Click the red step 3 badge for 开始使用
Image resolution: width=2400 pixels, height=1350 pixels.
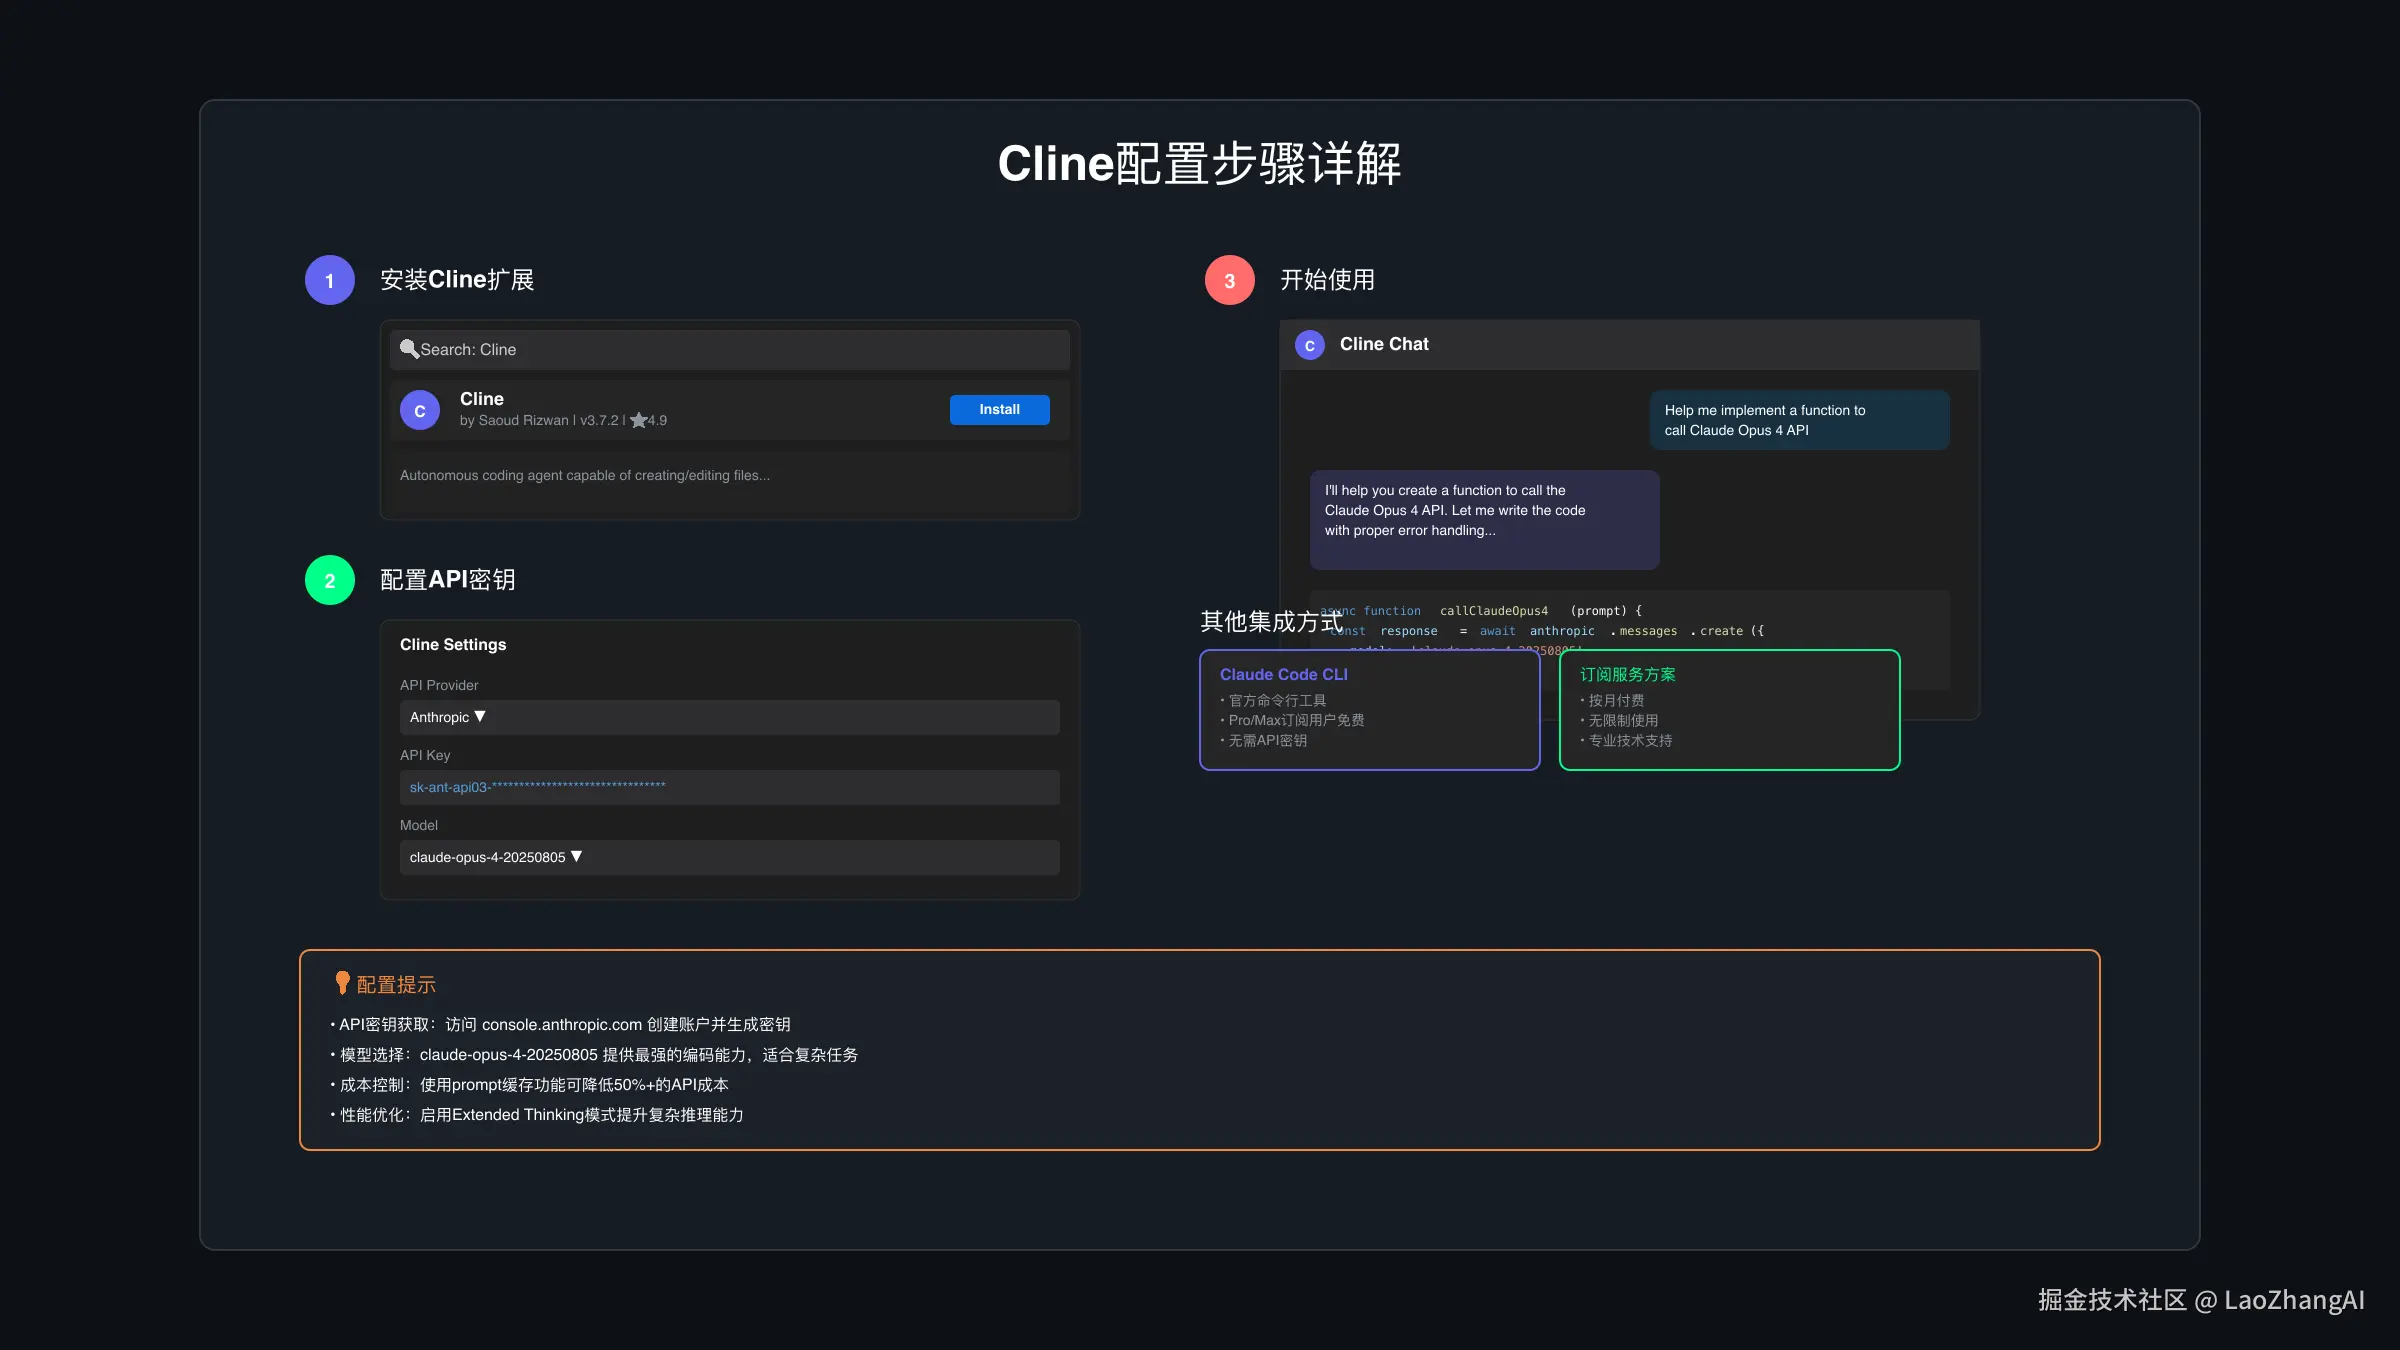click(x=1229, y=280)
